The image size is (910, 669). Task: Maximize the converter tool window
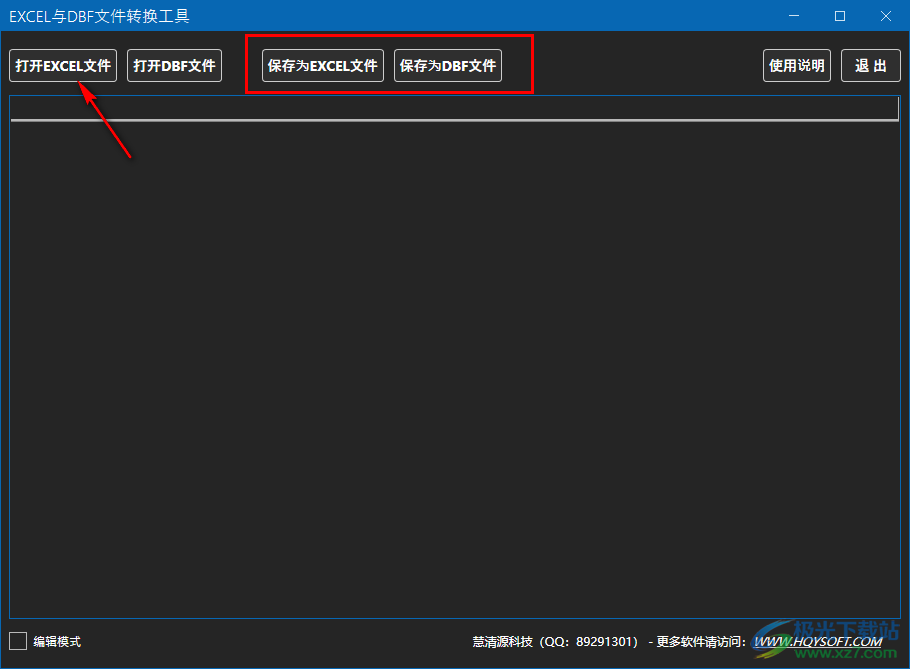pos(840,16)
